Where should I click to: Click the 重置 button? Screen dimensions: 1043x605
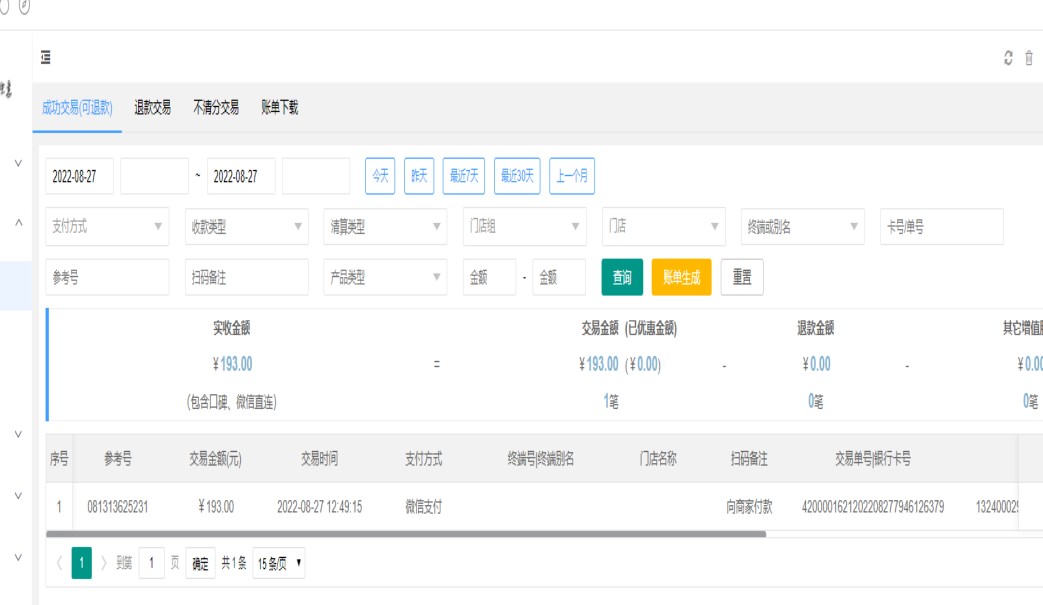(742, 278)
